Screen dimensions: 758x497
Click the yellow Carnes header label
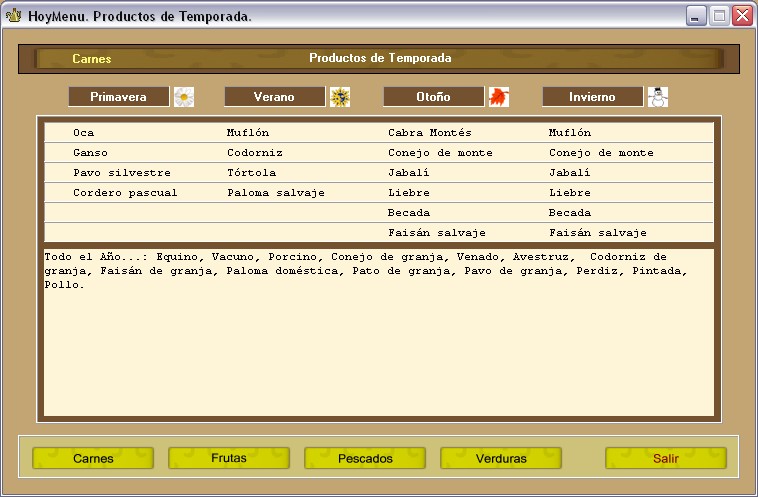pyautogui.click(x=92, y=59)
